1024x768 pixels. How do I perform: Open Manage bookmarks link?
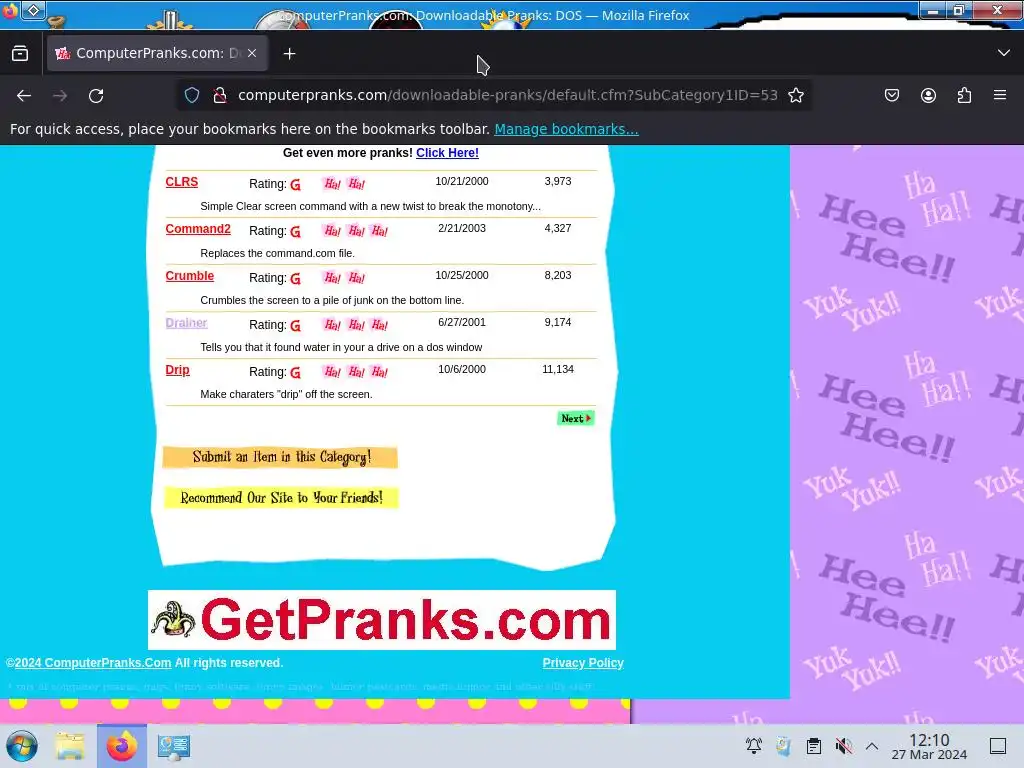[566, 129]
